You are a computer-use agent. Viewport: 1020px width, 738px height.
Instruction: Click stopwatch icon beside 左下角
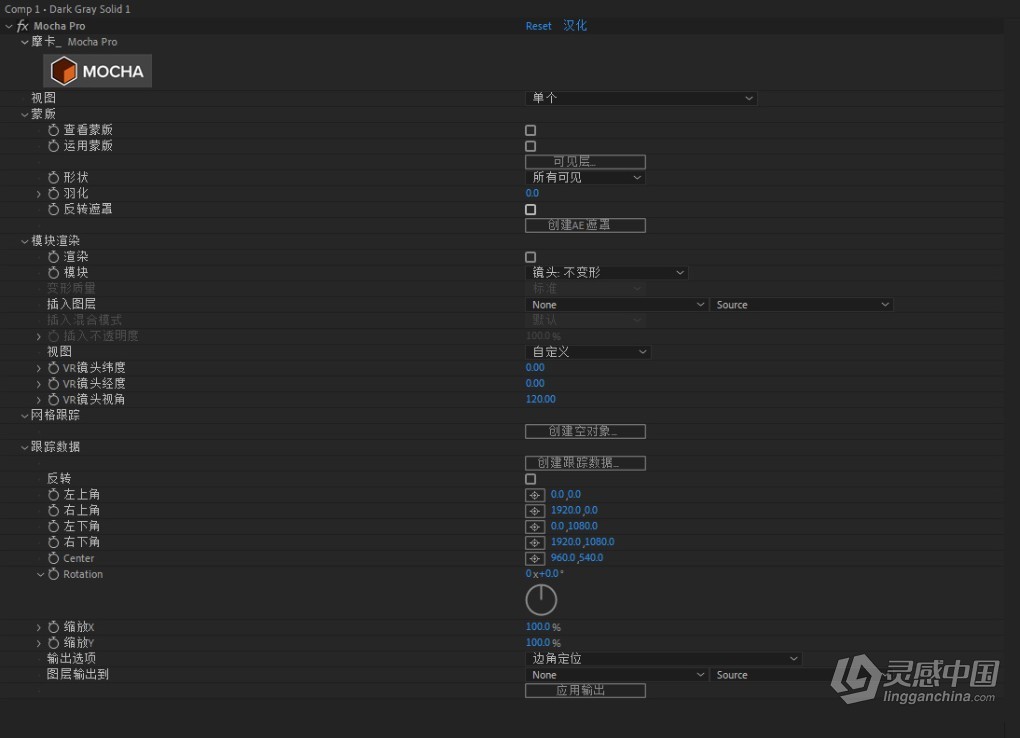coord(53,526)
